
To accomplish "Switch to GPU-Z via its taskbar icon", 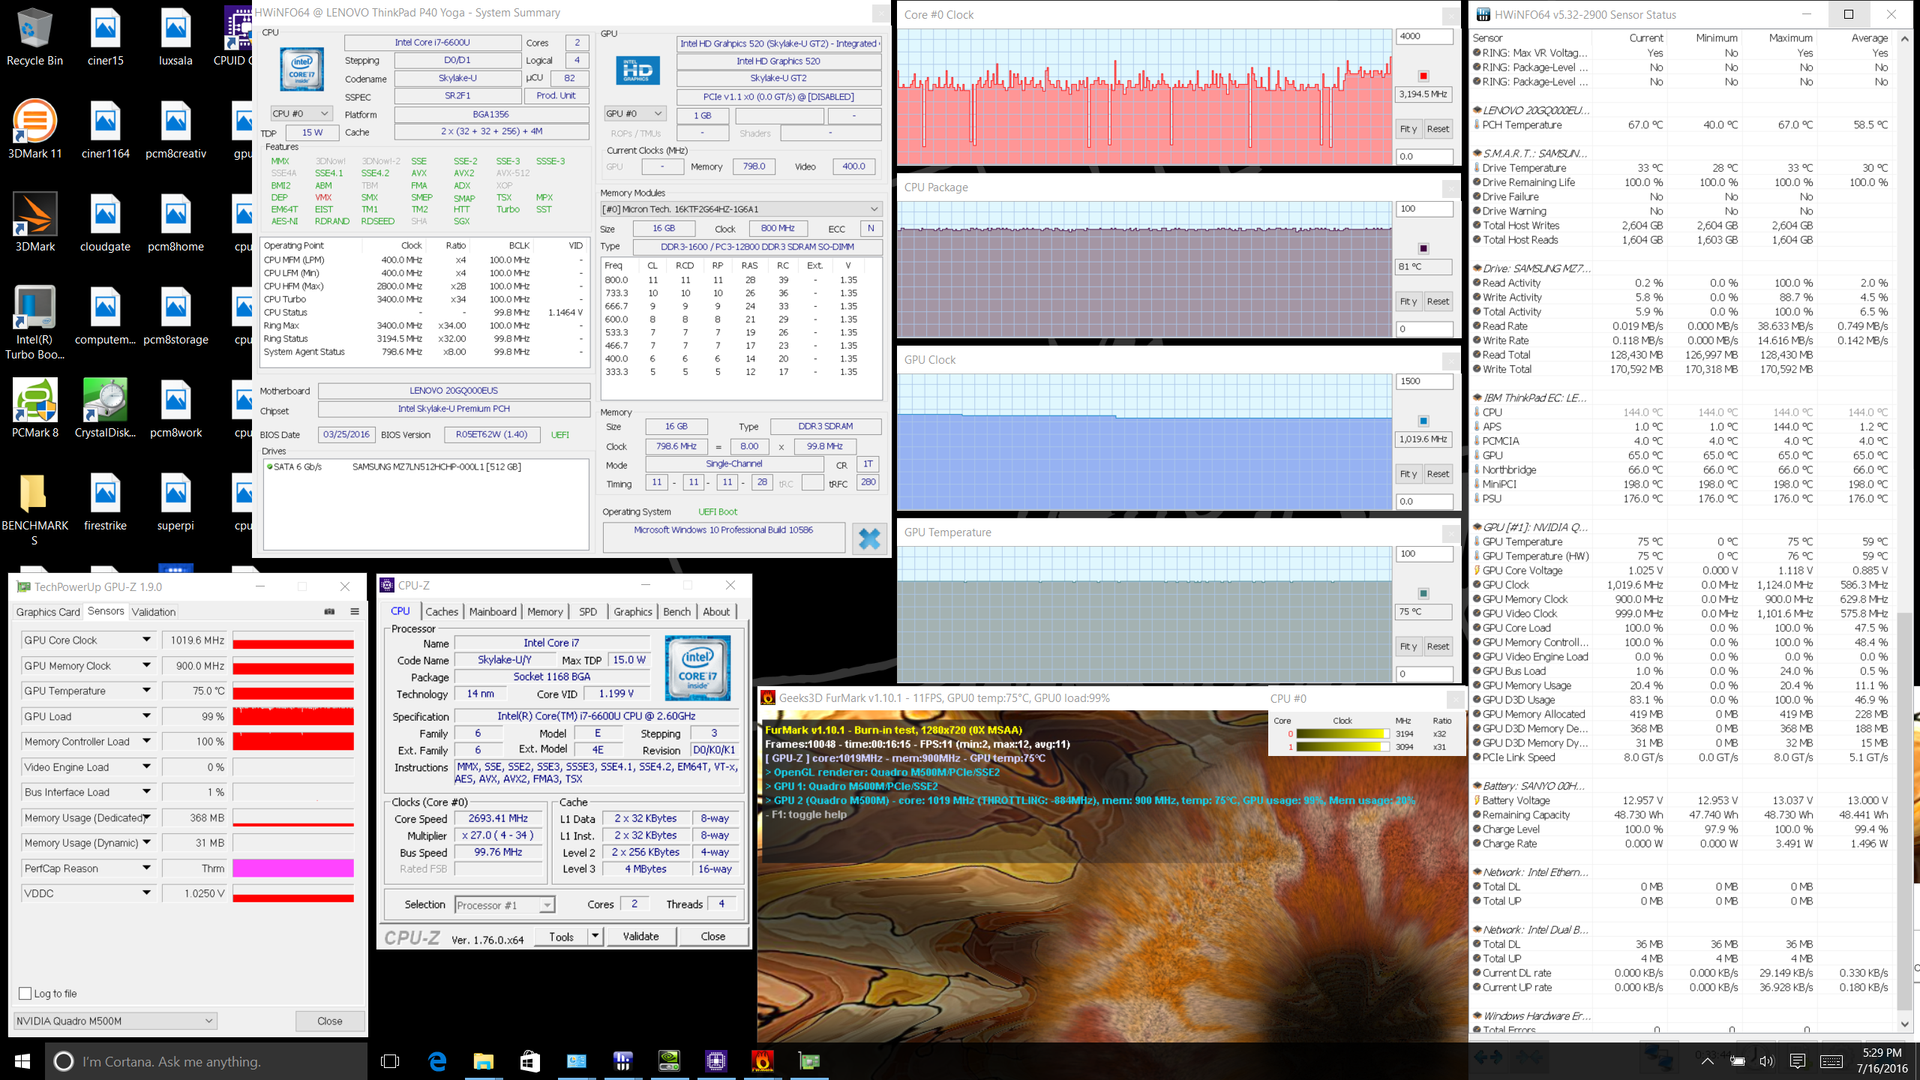I will coord(809,1061).
